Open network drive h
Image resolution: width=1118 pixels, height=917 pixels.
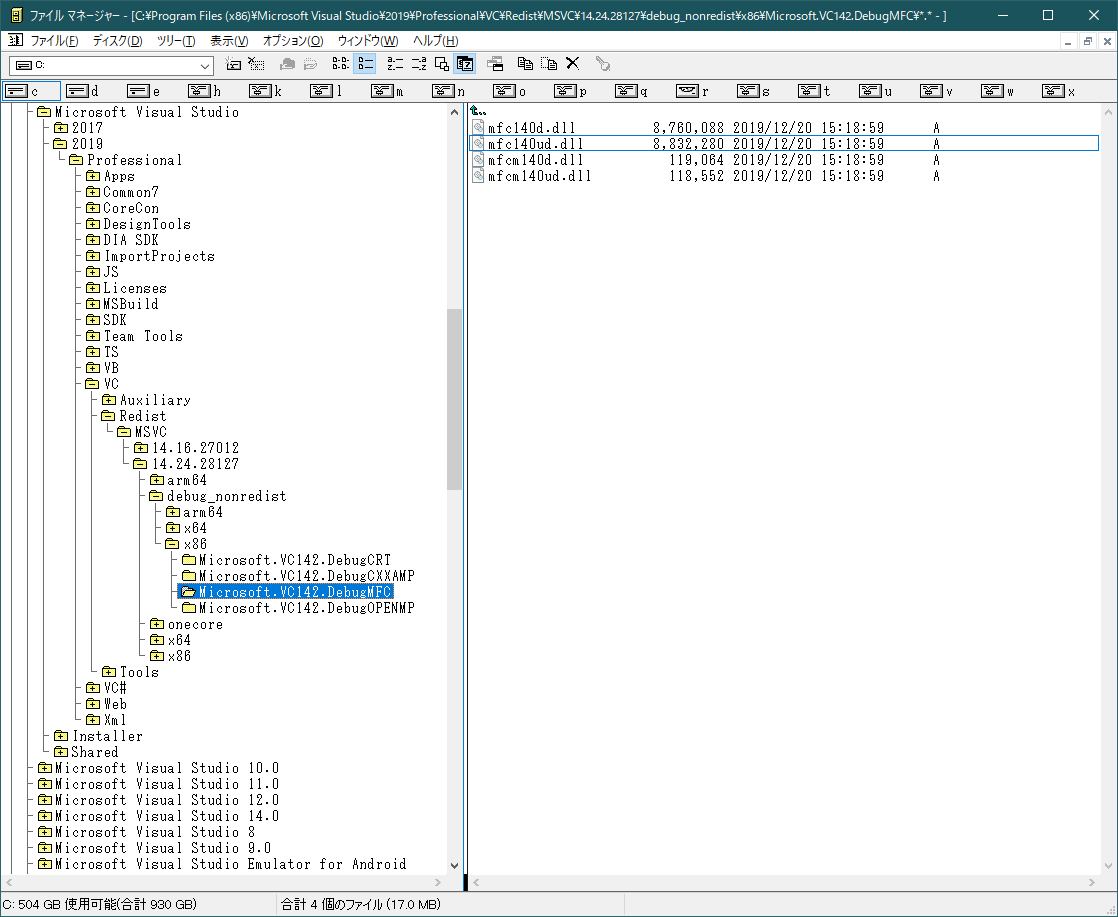199,91
